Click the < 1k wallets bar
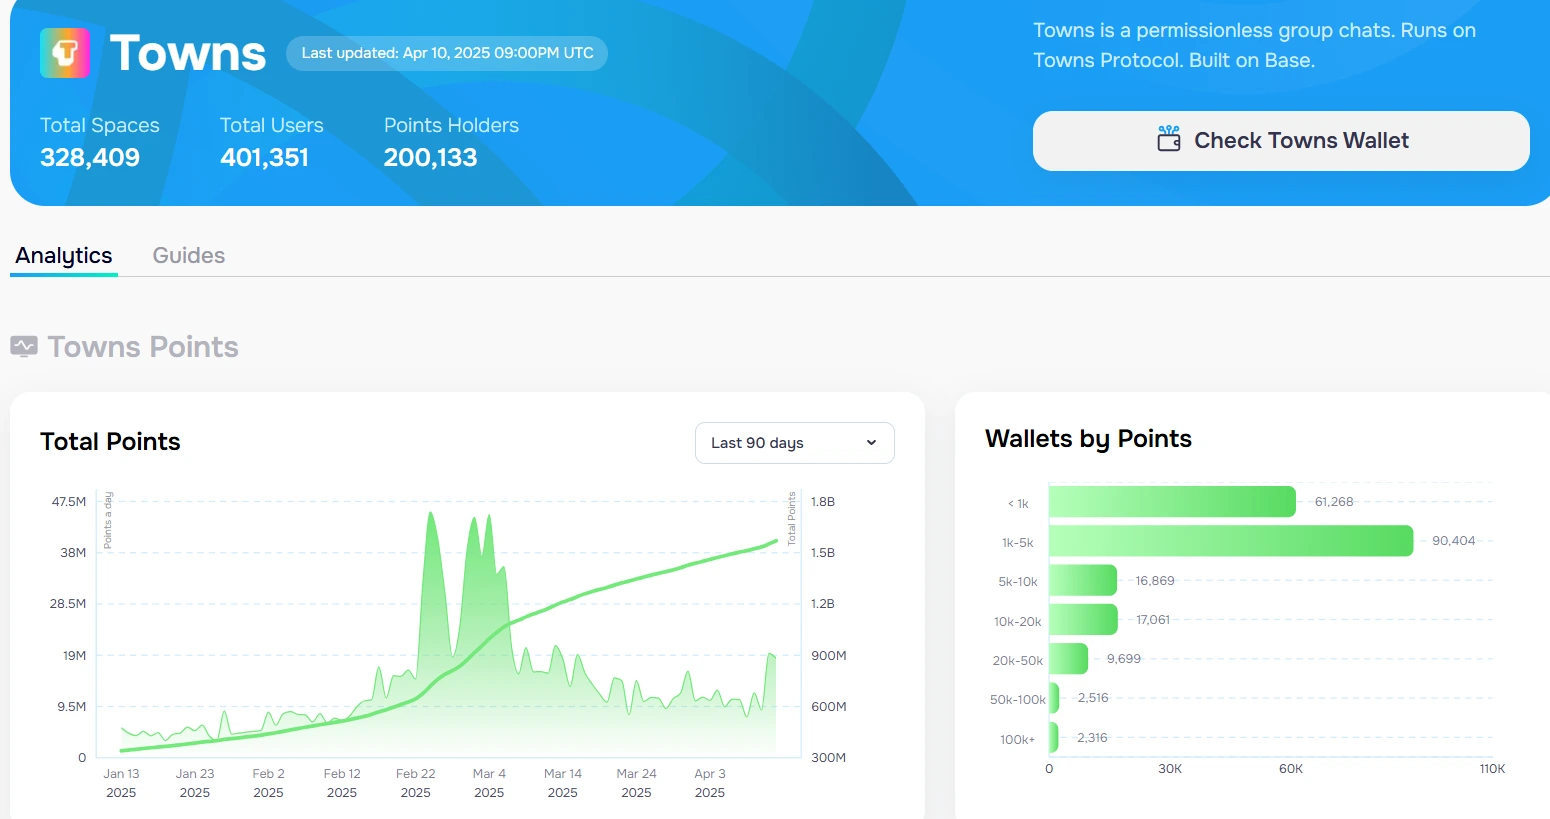The width and height of the screenshot is (1550, 819). click(1172, 502)
